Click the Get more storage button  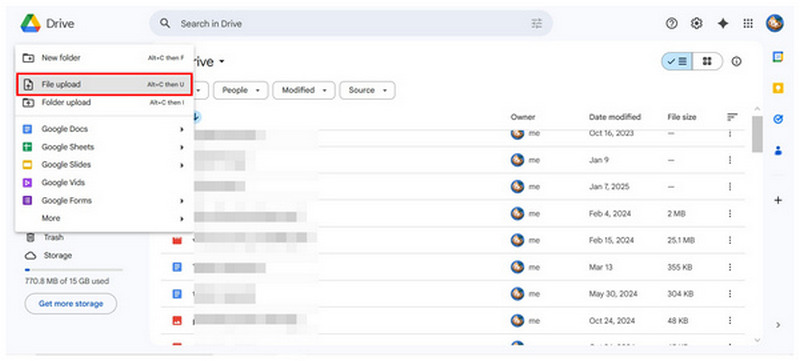pyautogui.click(x=71, y=304)
